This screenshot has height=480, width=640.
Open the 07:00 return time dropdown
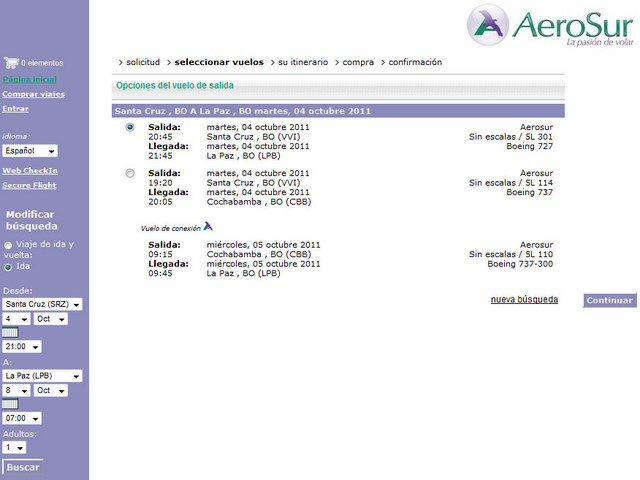pos(22,418)
